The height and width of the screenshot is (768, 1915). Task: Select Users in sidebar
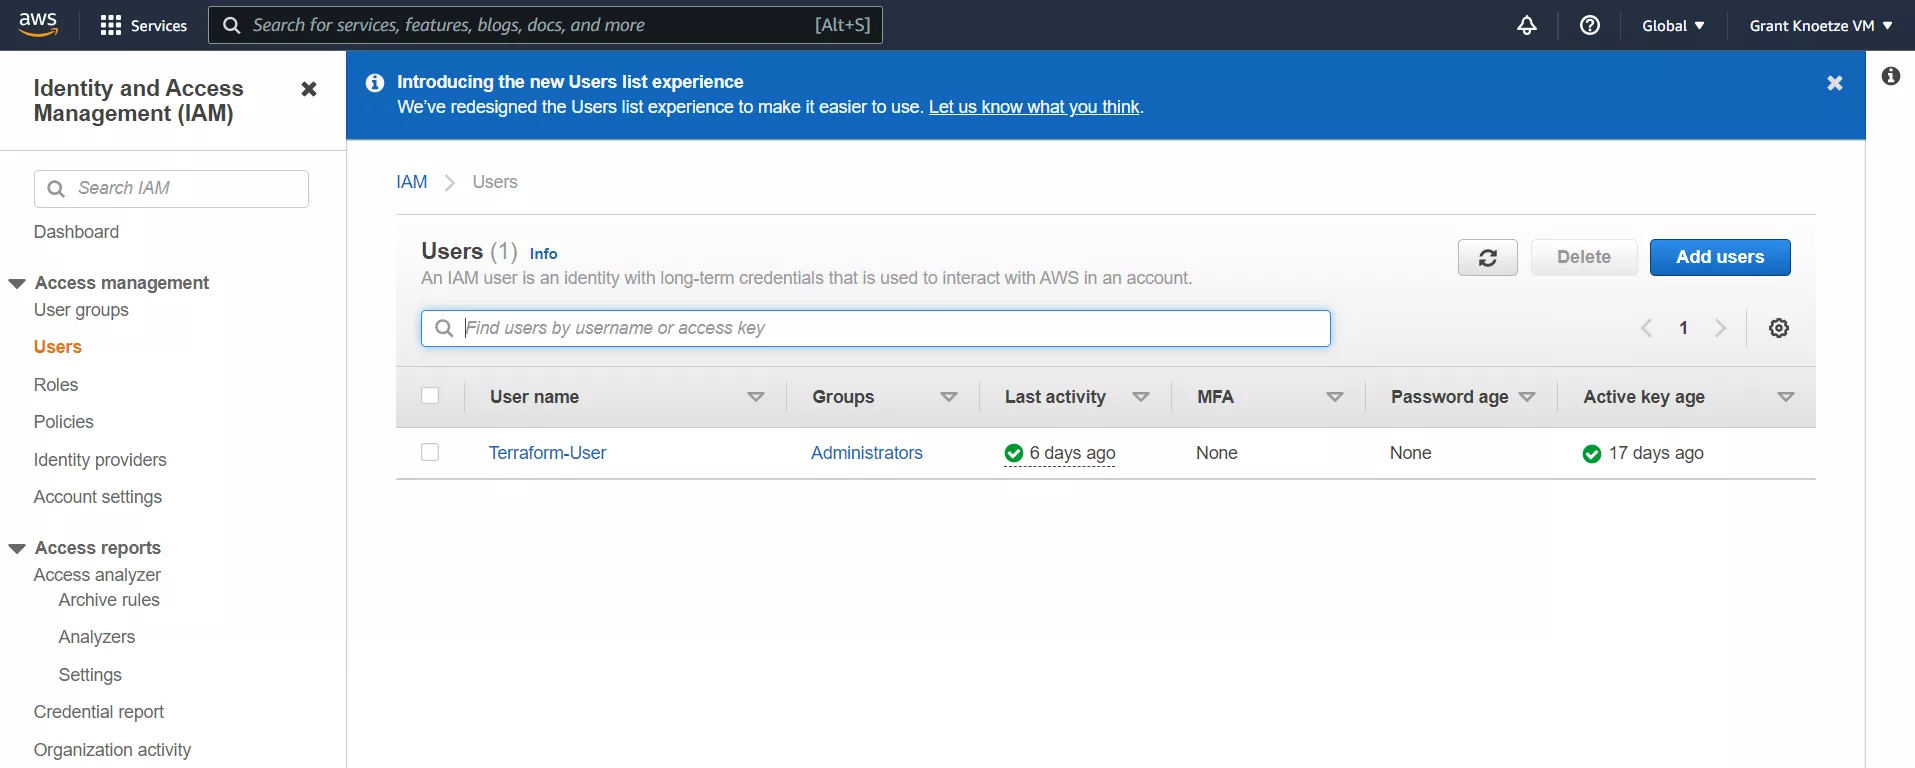(57, 347)
